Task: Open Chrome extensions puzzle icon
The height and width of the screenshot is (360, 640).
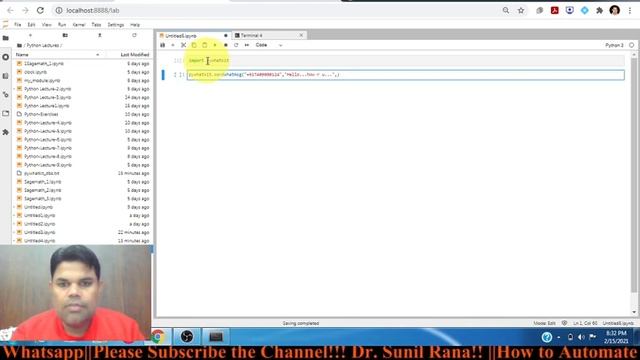Action: tap(599, 11)
